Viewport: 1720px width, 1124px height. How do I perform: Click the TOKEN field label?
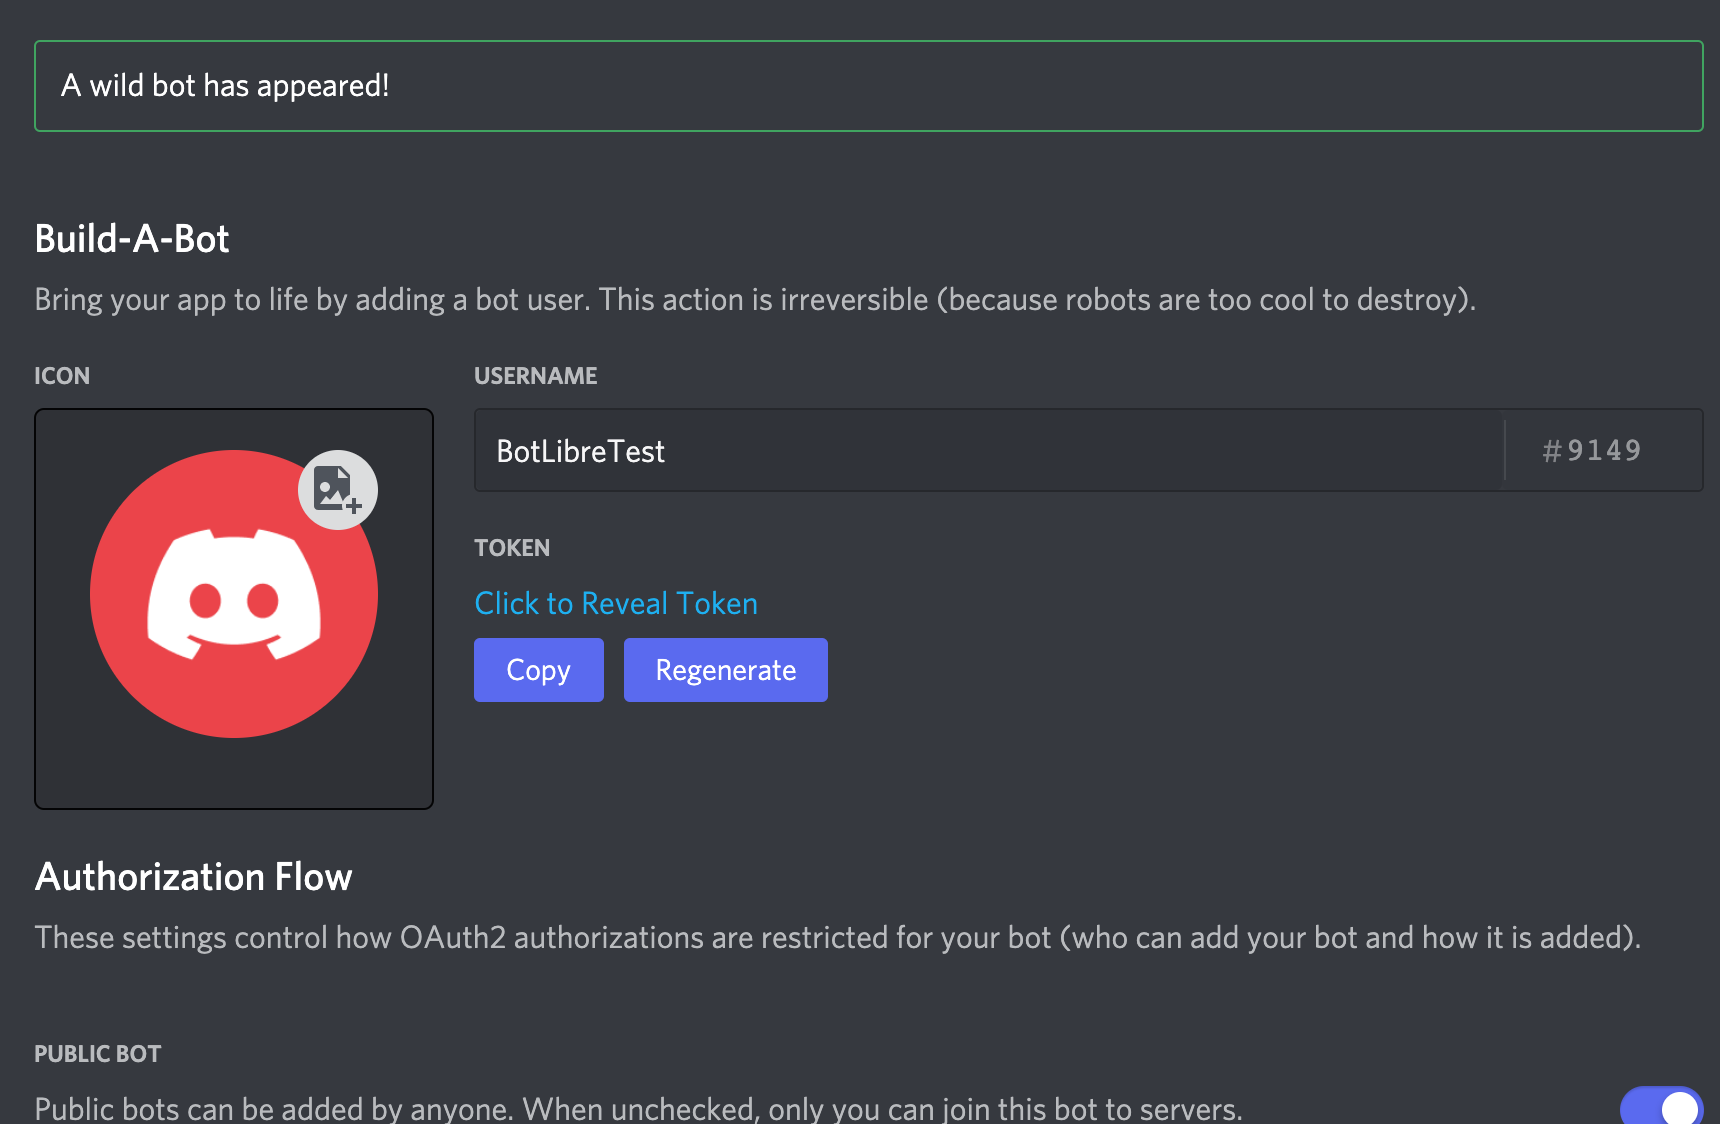pyautogui.click(x=512, y=548)
